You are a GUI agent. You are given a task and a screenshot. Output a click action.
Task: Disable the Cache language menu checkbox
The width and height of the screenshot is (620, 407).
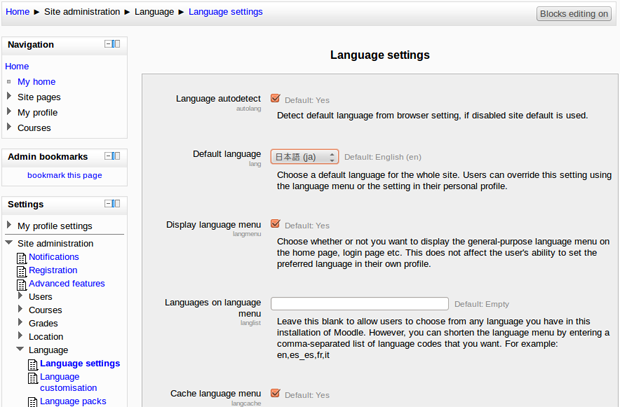point(275,393)
